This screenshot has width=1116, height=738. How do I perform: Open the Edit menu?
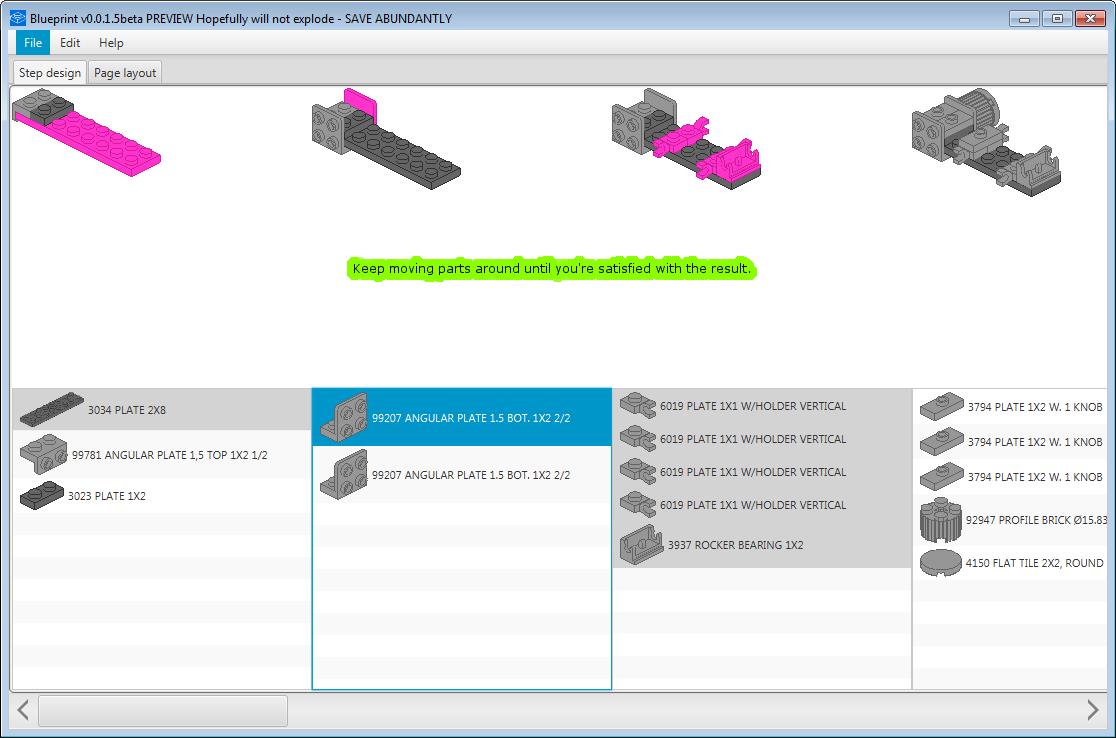pyautogui.click(x=70, y=43)
